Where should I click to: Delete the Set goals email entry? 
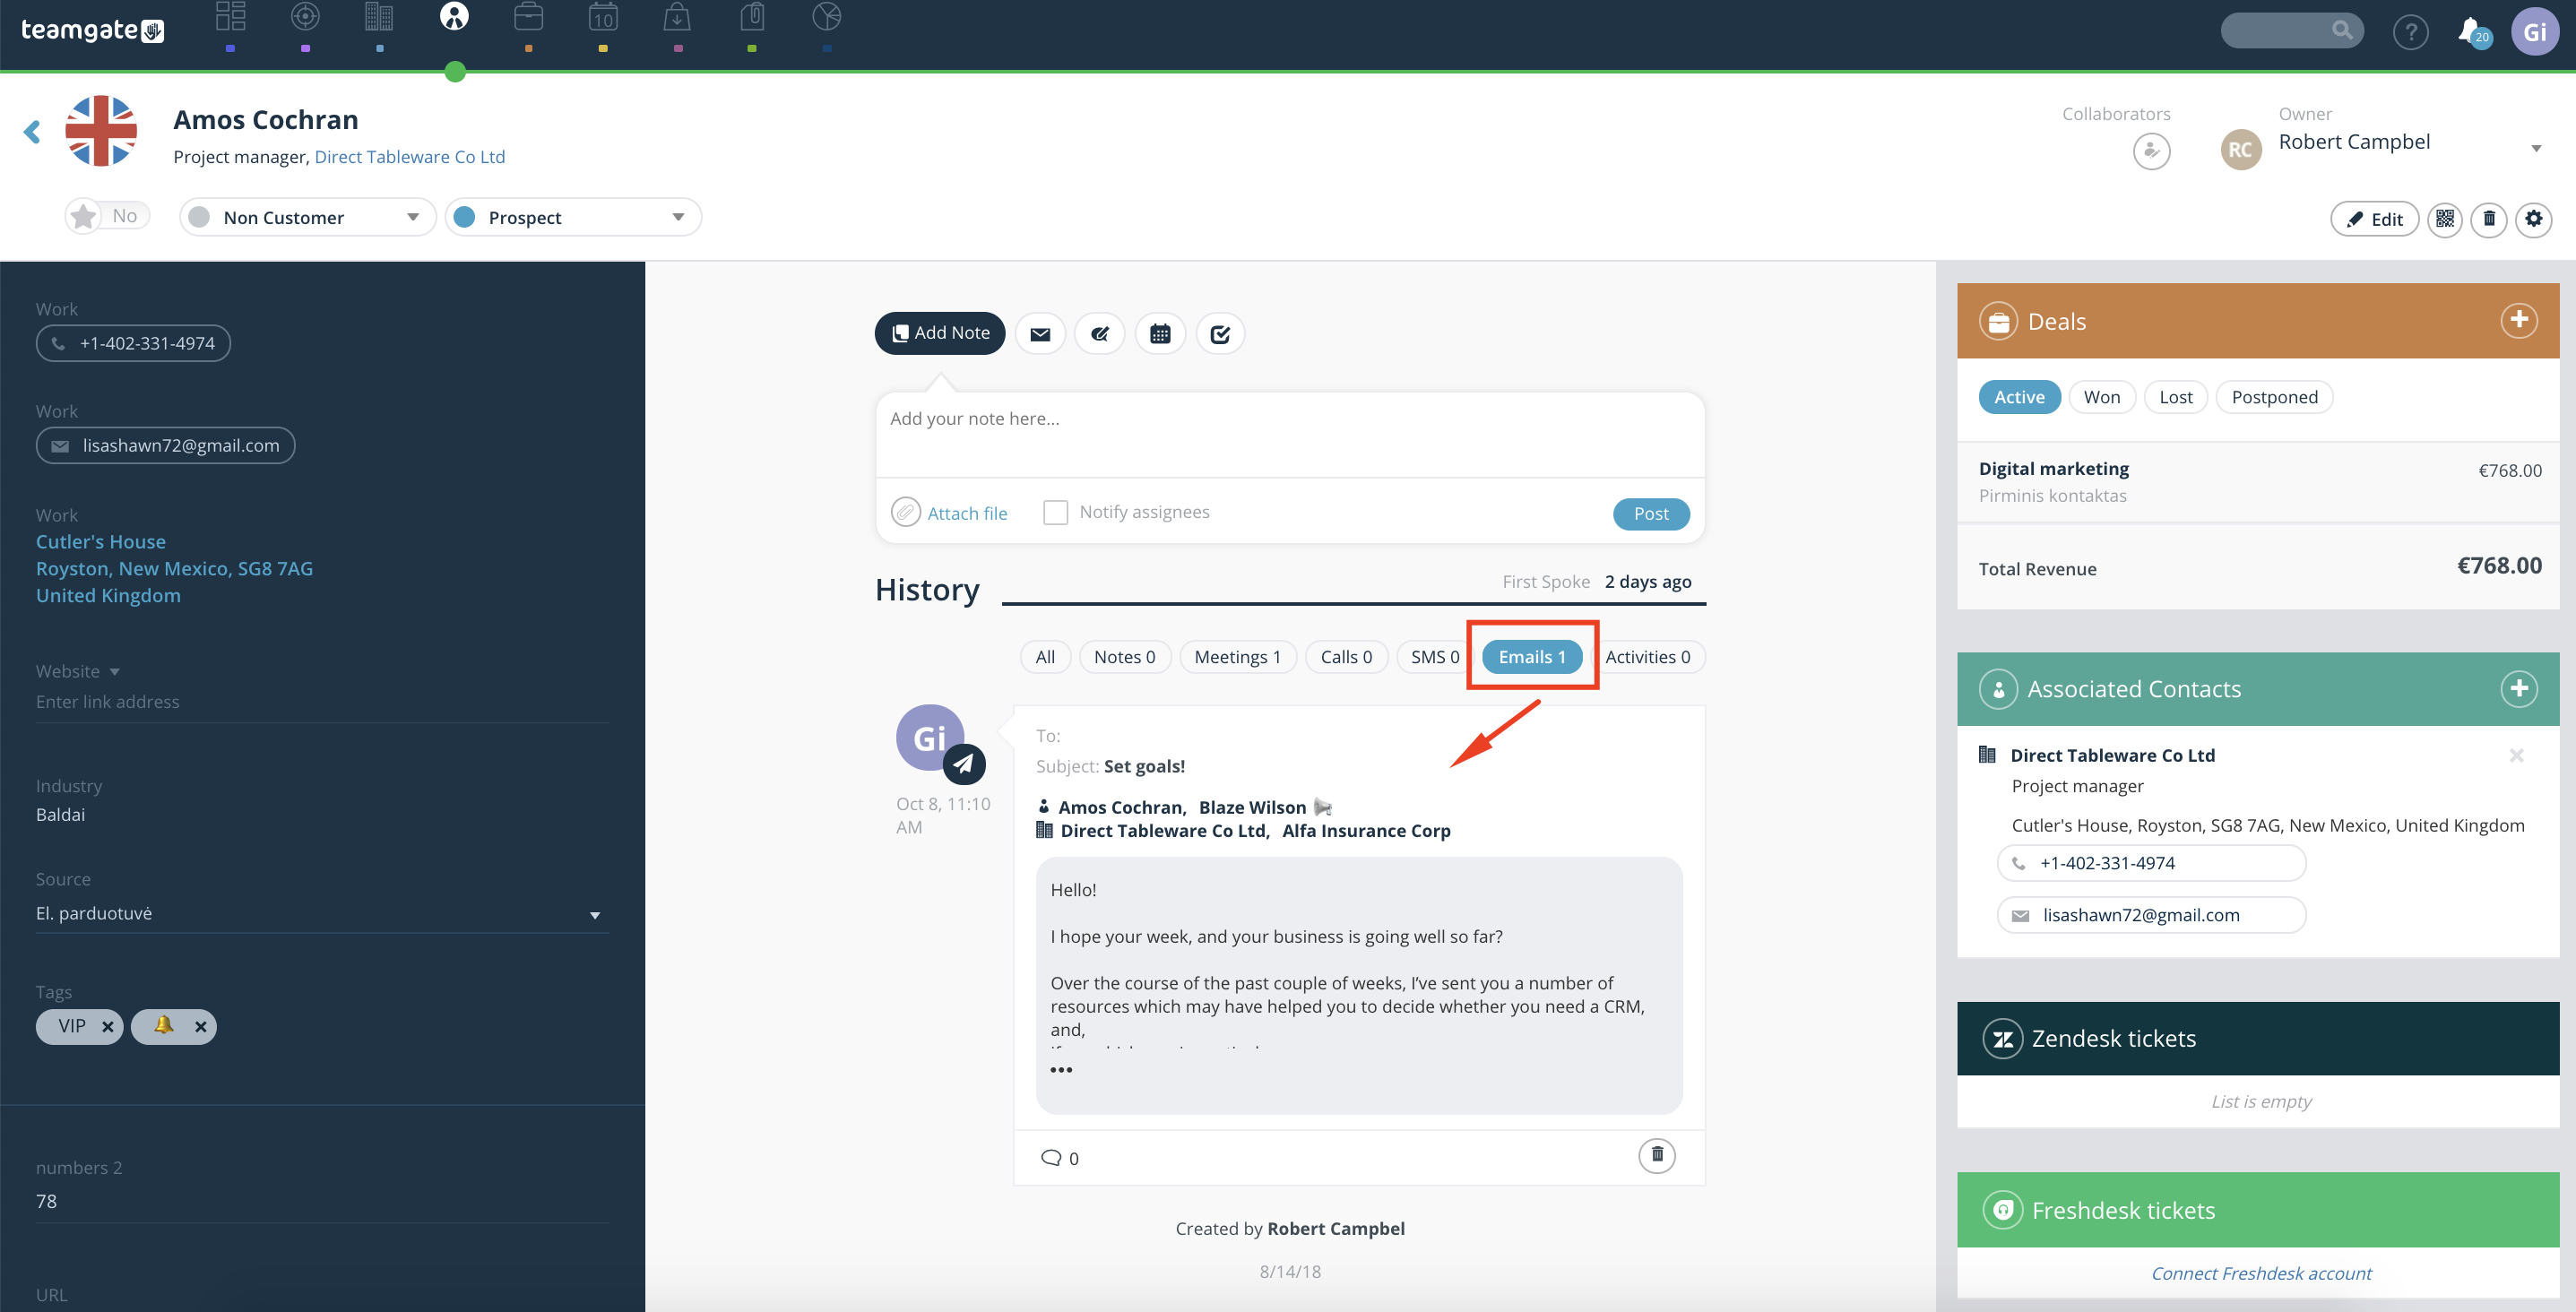[1656, 1155]
